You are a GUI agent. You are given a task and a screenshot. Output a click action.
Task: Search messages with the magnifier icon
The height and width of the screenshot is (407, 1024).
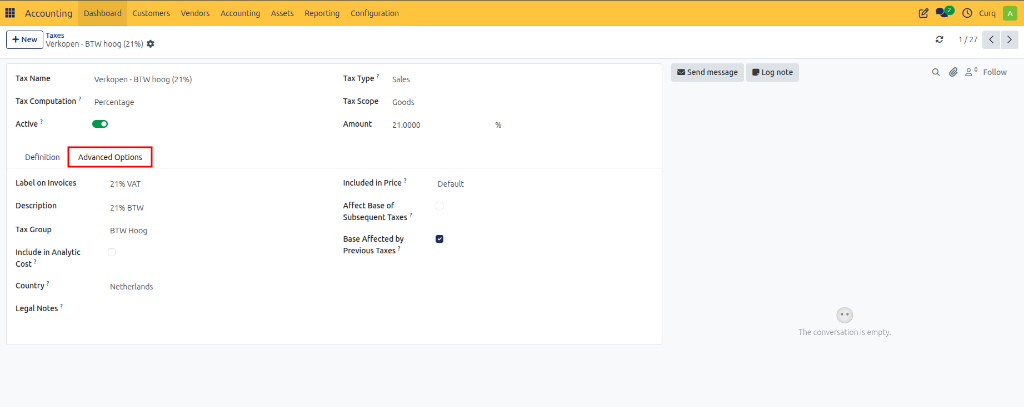936,73
